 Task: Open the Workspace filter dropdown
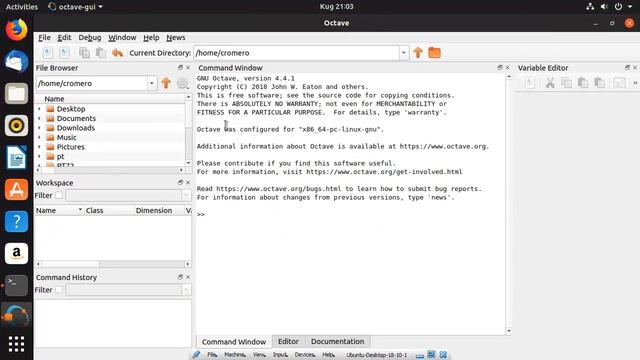[x=186, y=195]
